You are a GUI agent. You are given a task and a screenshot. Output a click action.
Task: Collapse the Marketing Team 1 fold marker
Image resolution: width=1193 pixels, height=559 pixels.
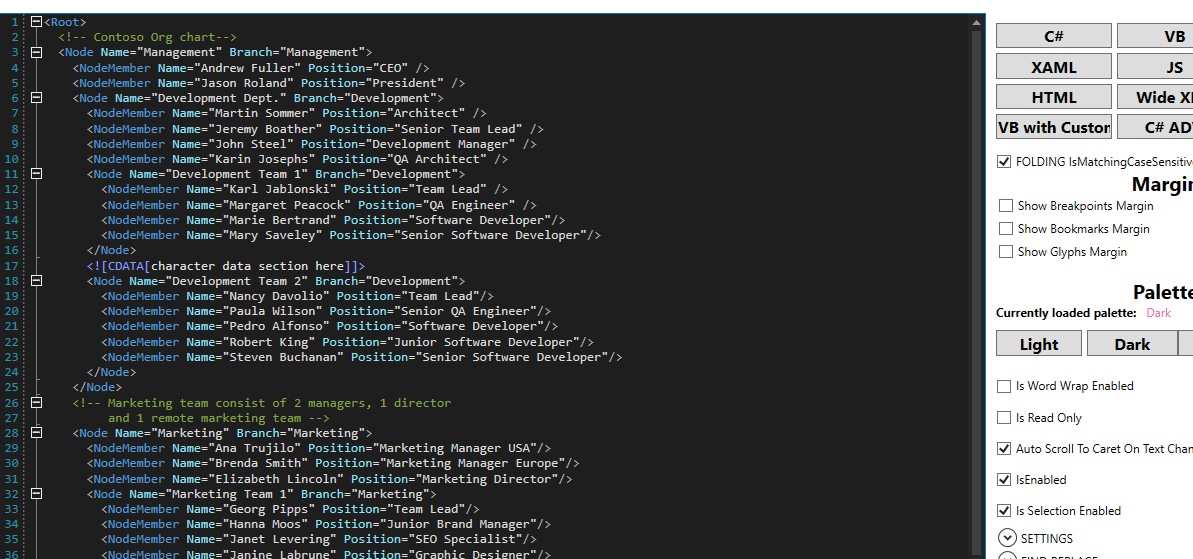pos(36,494)
